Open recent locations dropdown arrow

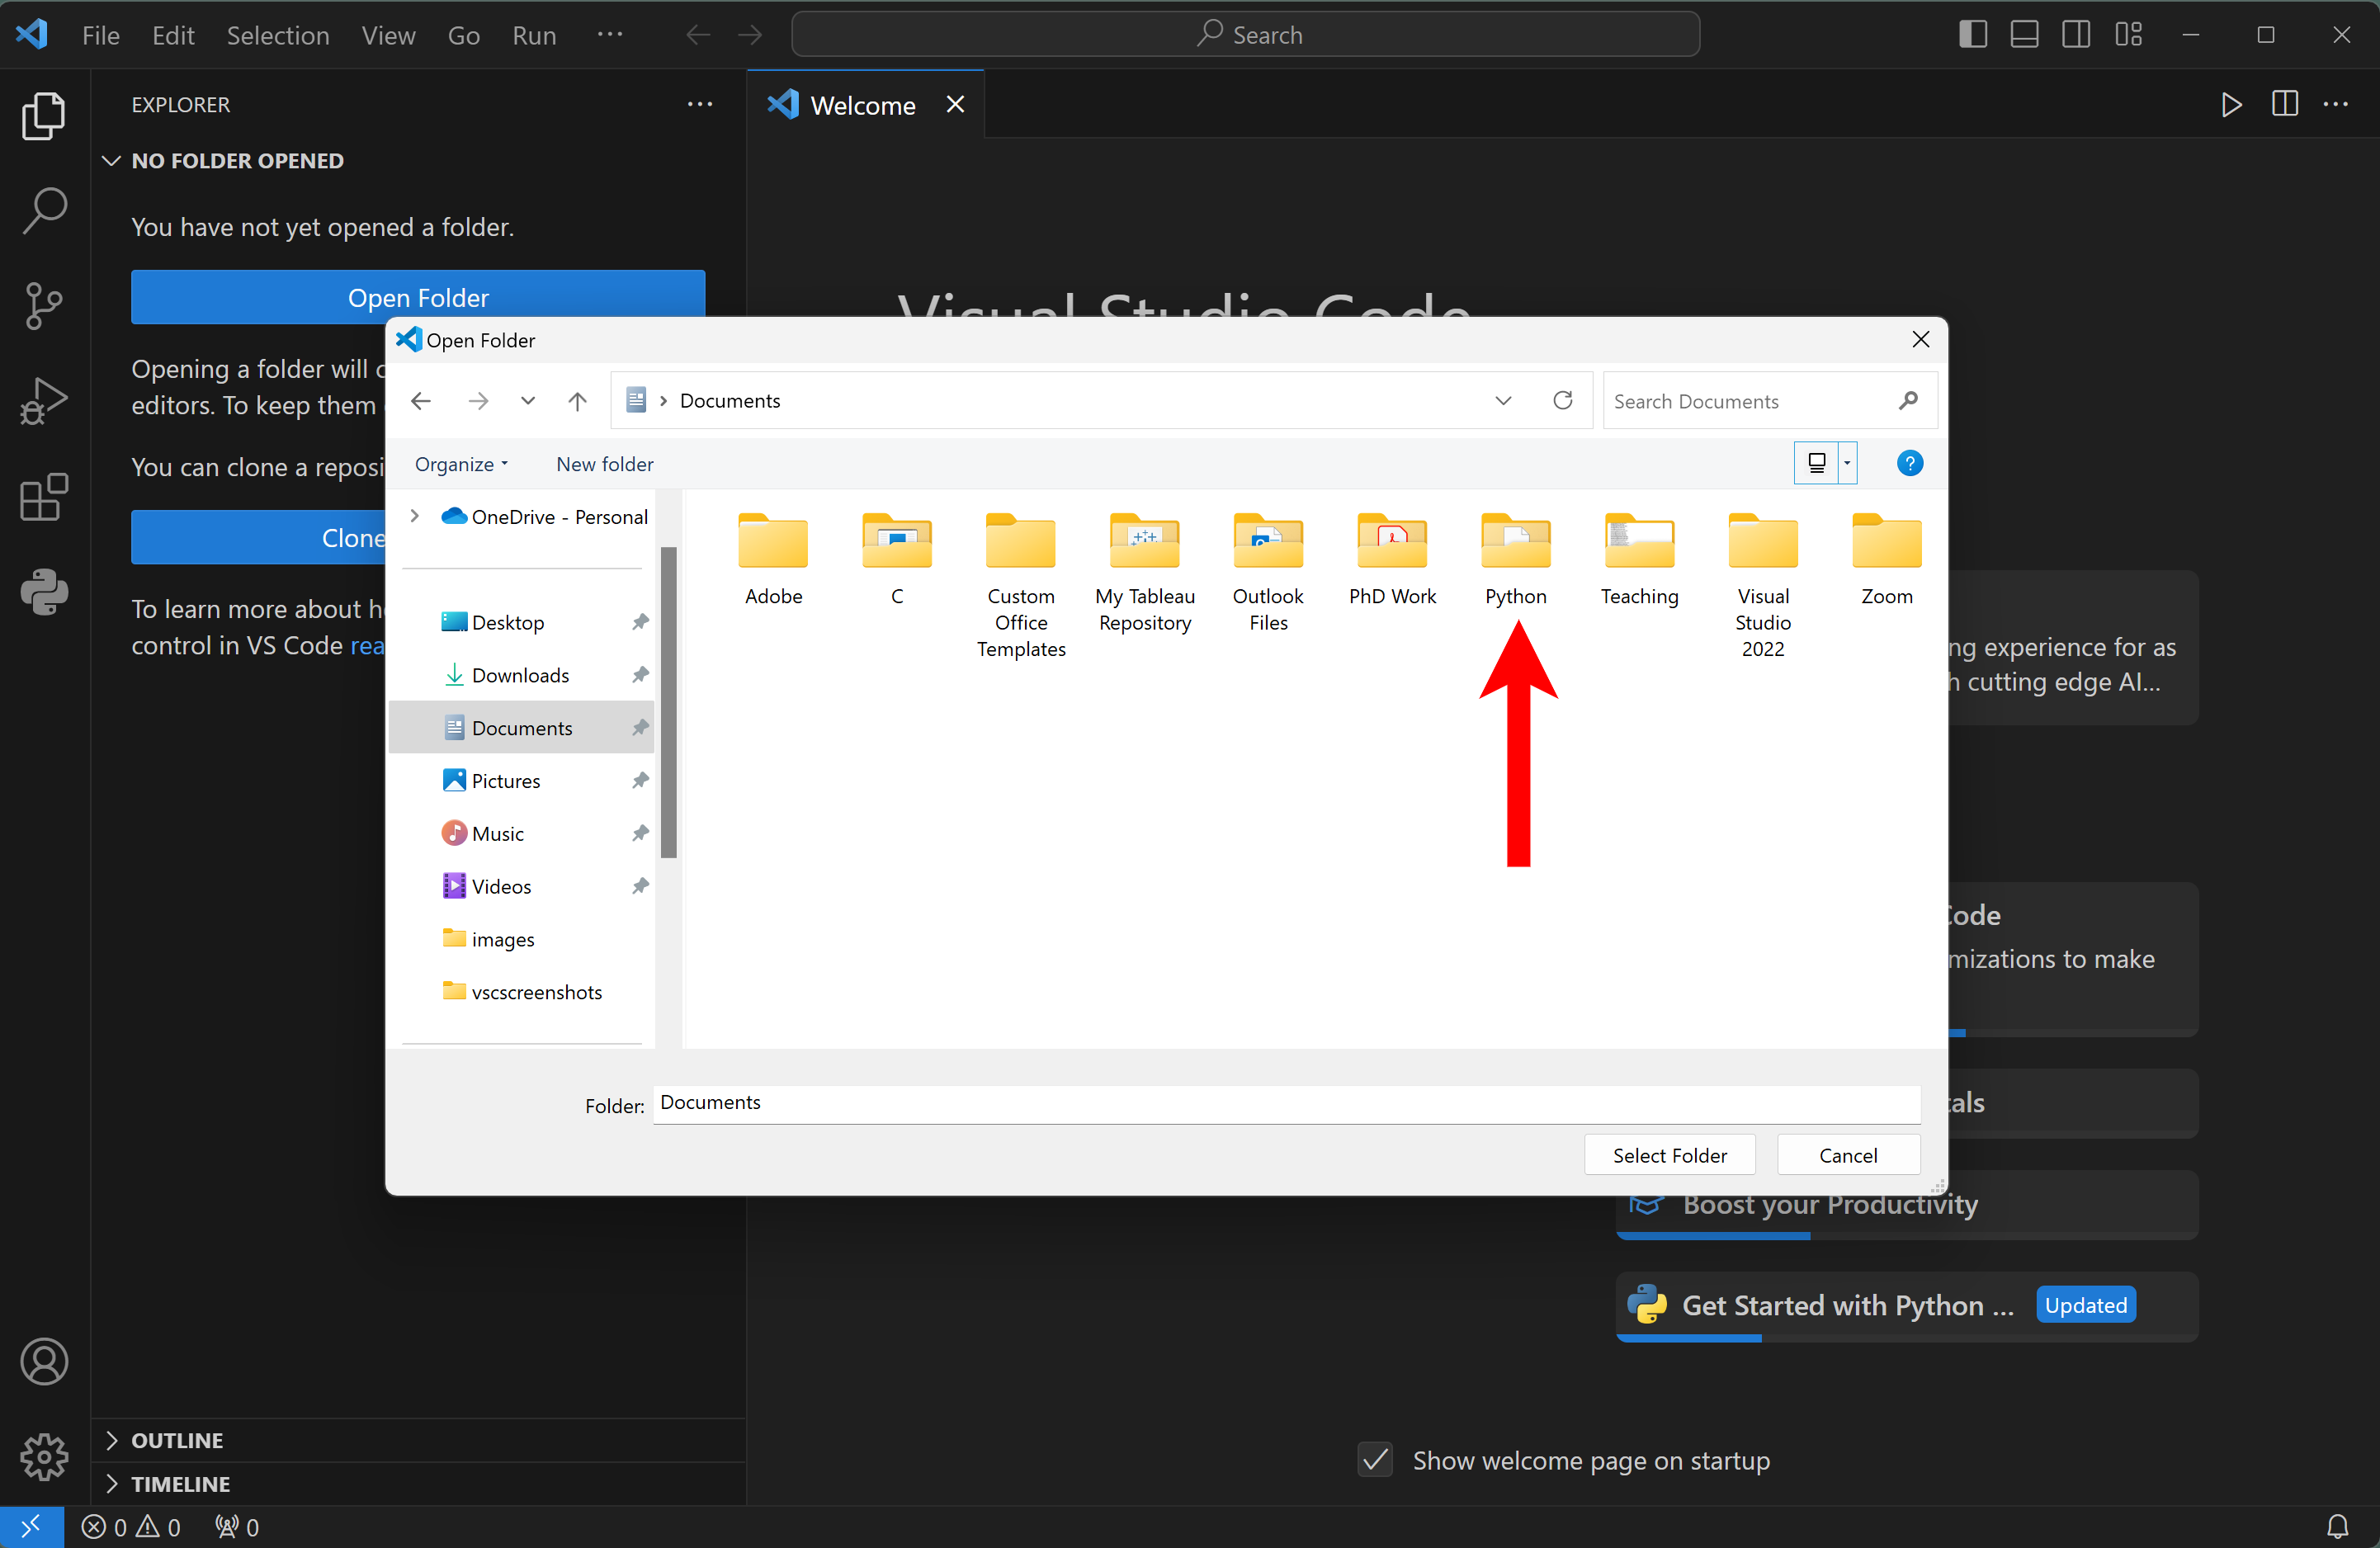coord(527,401)
